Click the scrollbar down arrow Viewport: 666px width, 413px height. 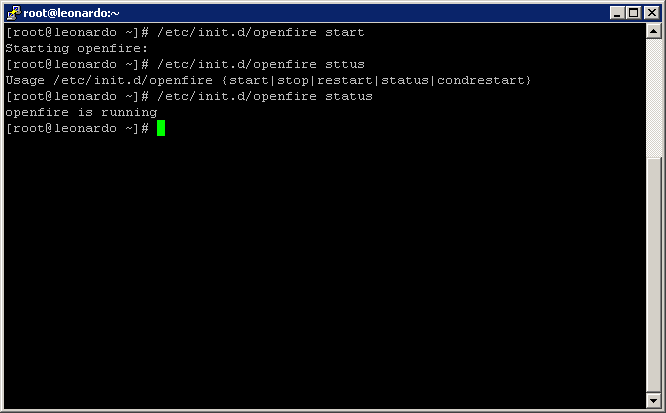point(653,400)
